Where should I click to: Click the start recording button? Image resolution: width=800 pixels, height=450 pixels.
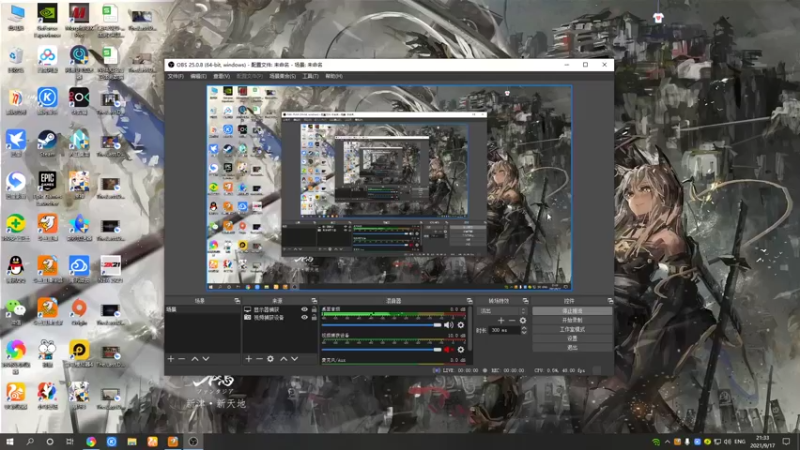coord(572,320)
